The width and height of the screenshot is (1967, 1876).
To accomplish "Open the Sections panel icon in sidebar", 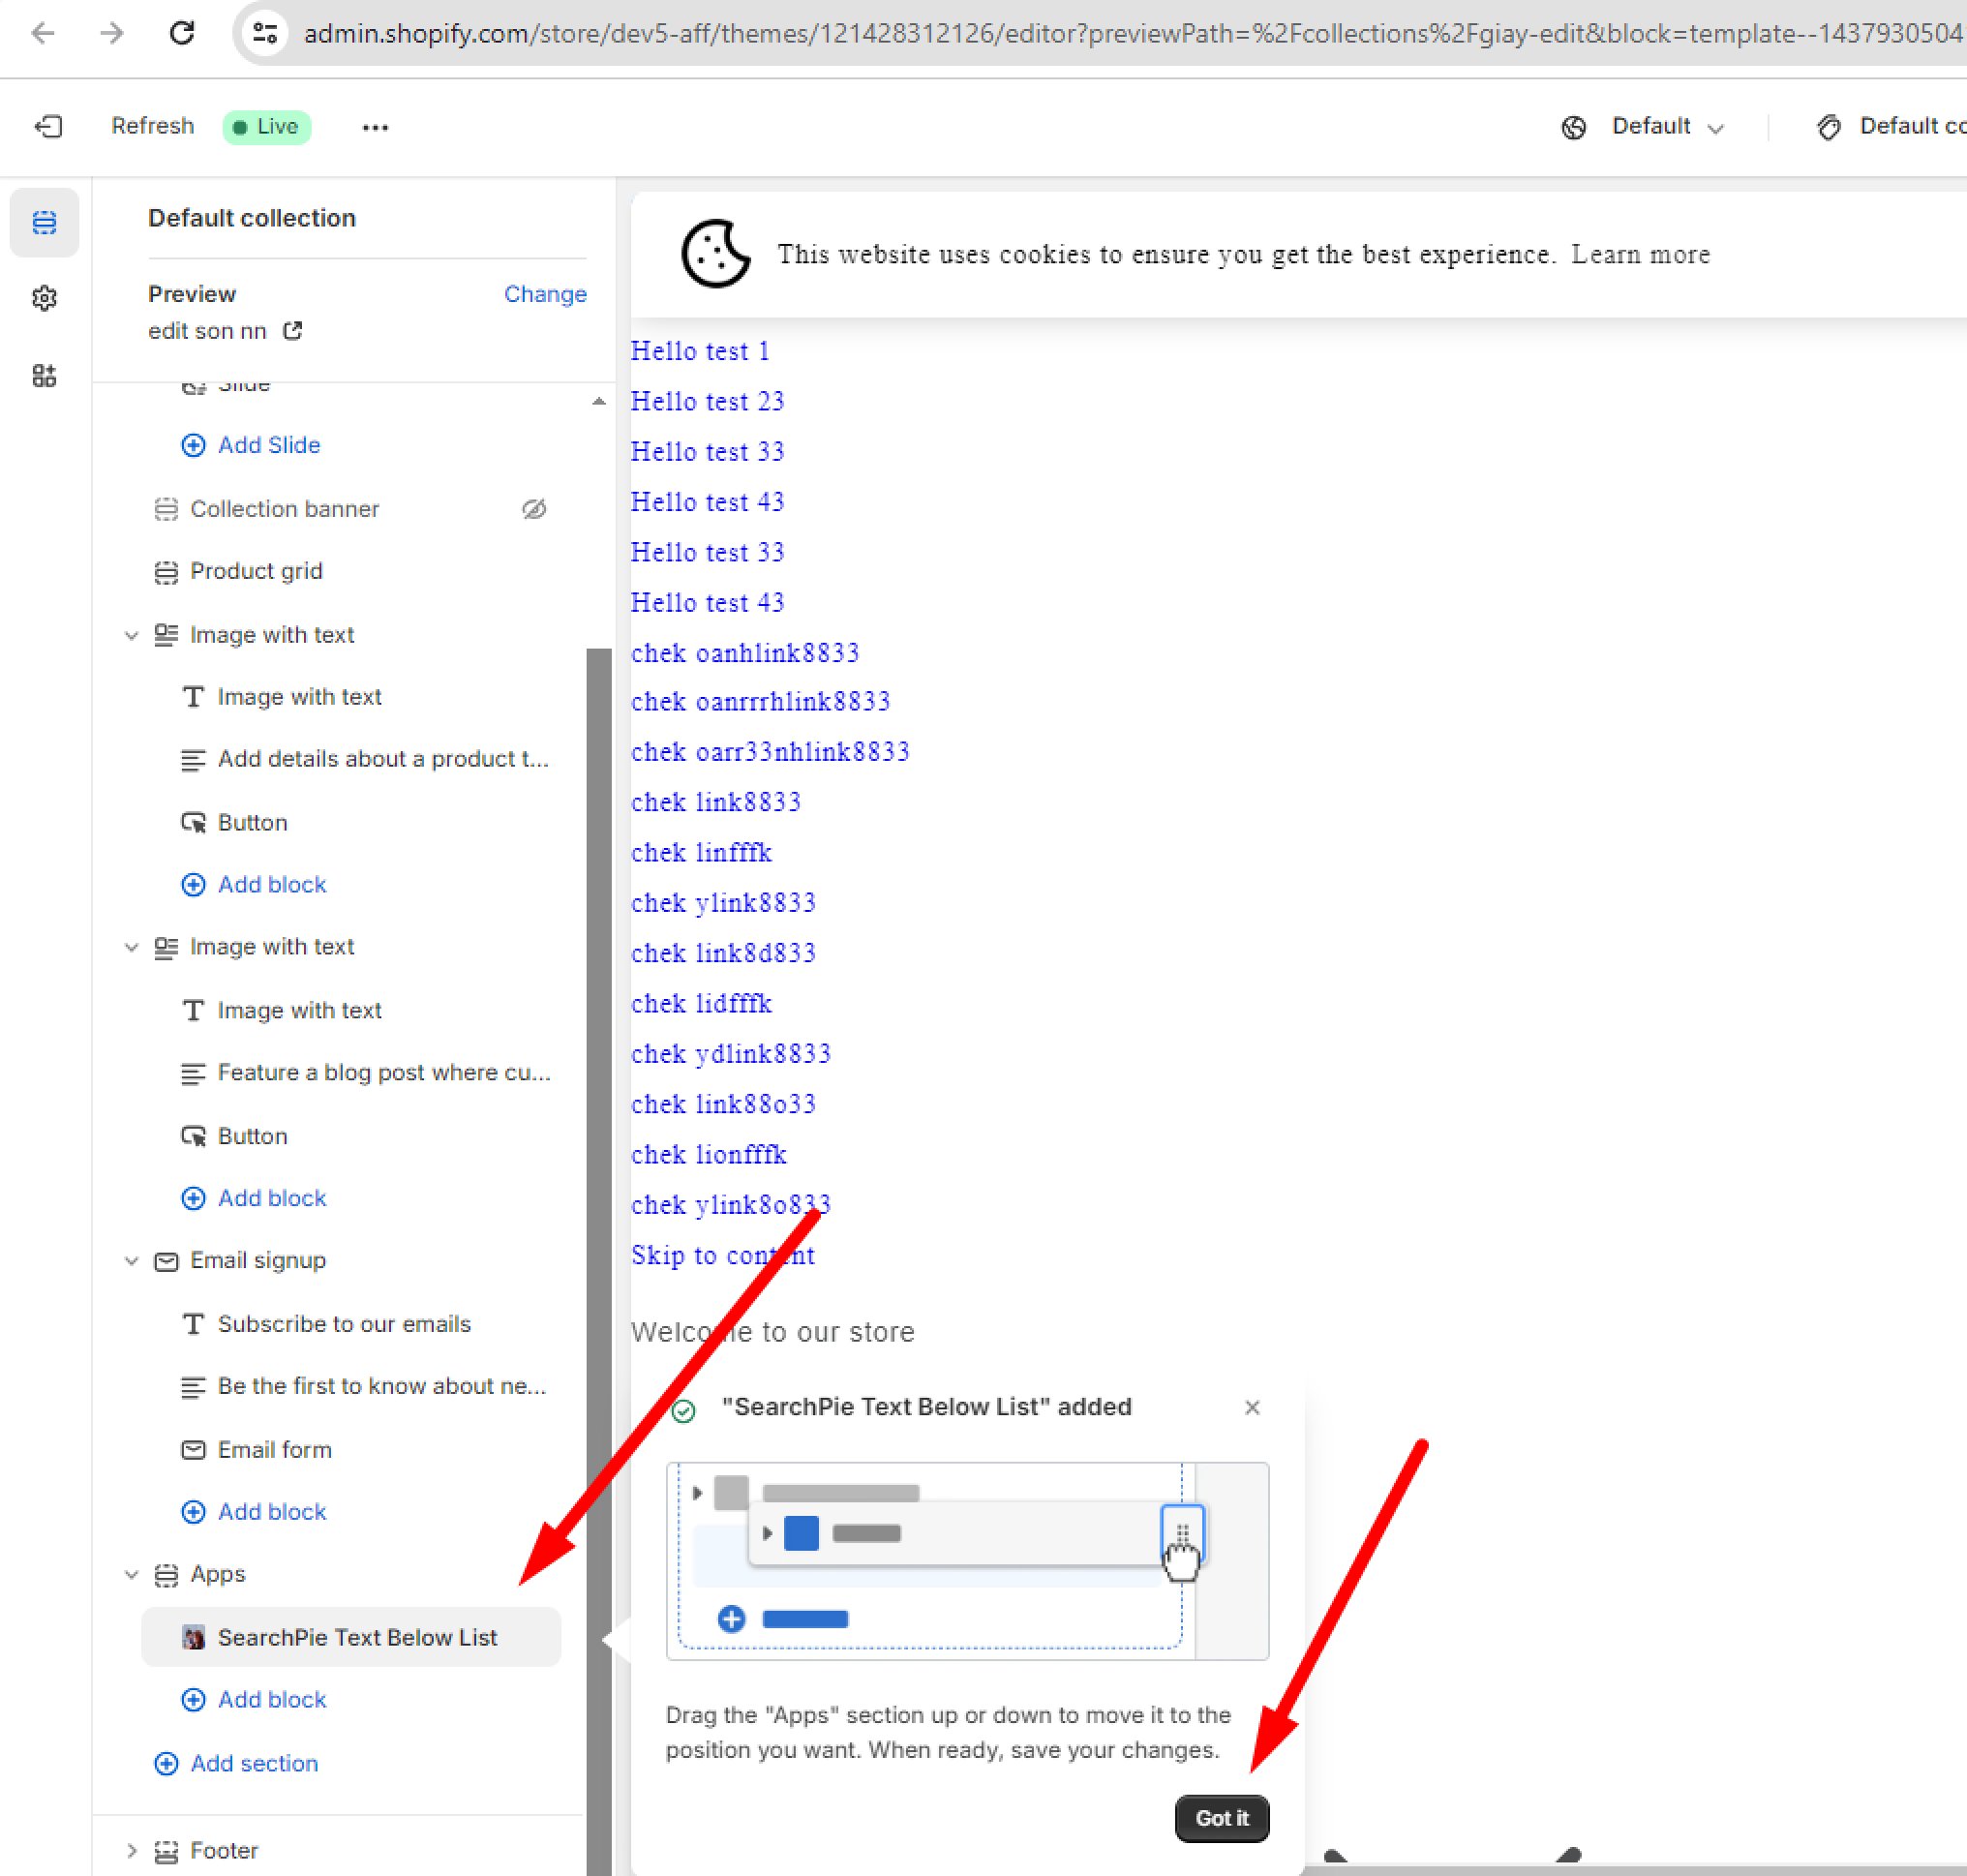I will pos(44,222).
